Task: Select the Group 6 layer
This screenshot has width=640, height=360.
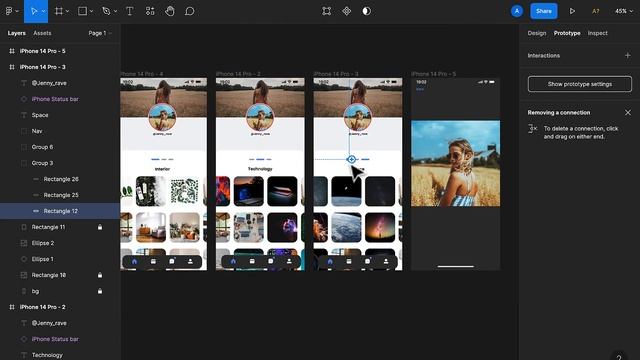Action: [x=60, y=147]
